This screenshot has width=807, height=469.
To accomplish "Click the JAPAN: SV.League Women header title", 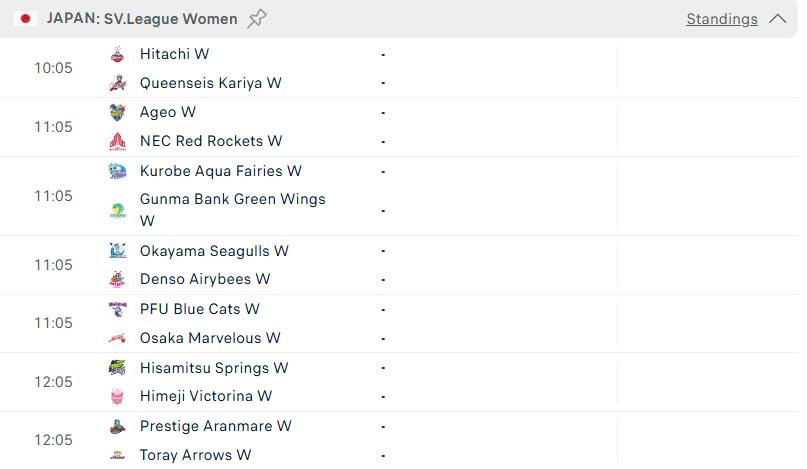I will 142,19.
